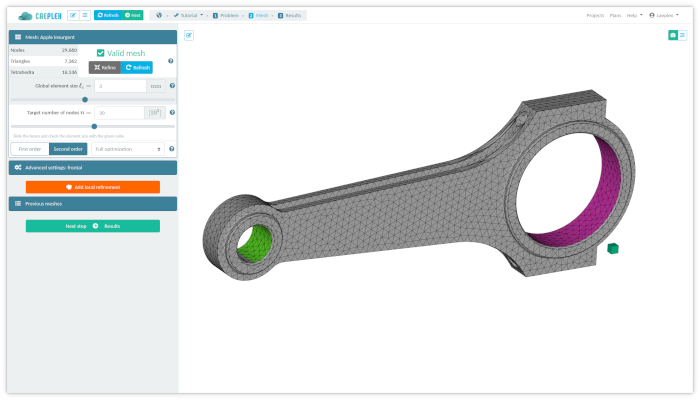Image resolution: width=700 pixels, height=400 pixels.
Task: Click the Valid mesh checkmark
Action: [101, 52]
